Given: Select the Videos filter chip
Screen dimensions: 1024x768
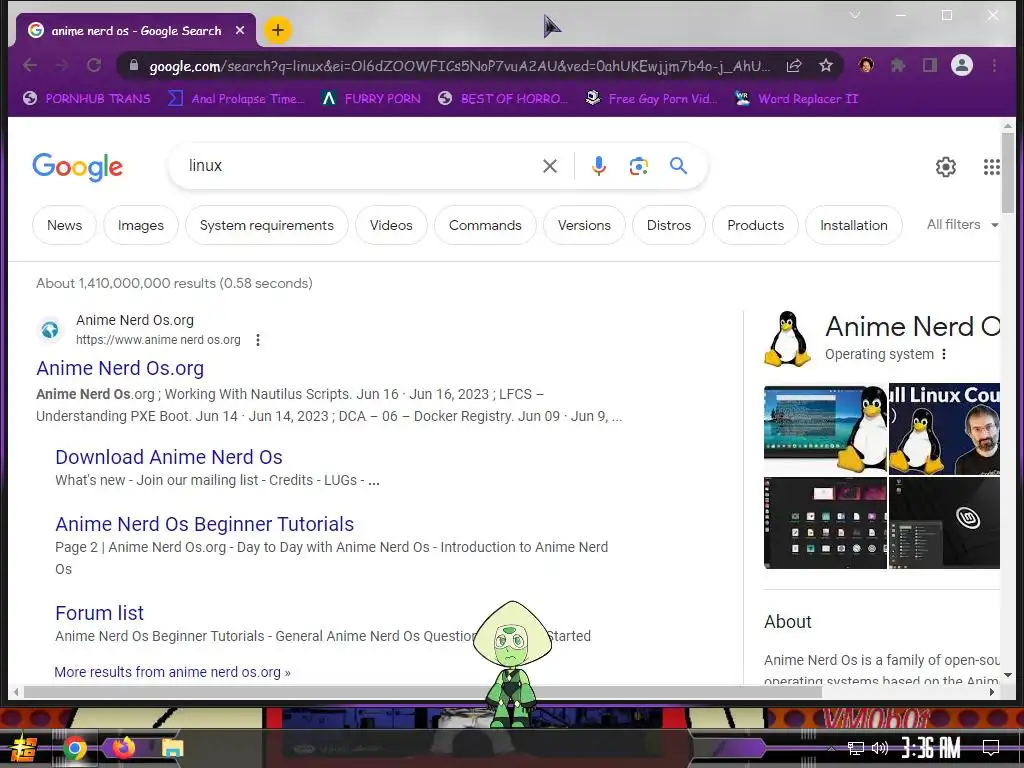Looking at the screenshot, I should tap(391, 225).
